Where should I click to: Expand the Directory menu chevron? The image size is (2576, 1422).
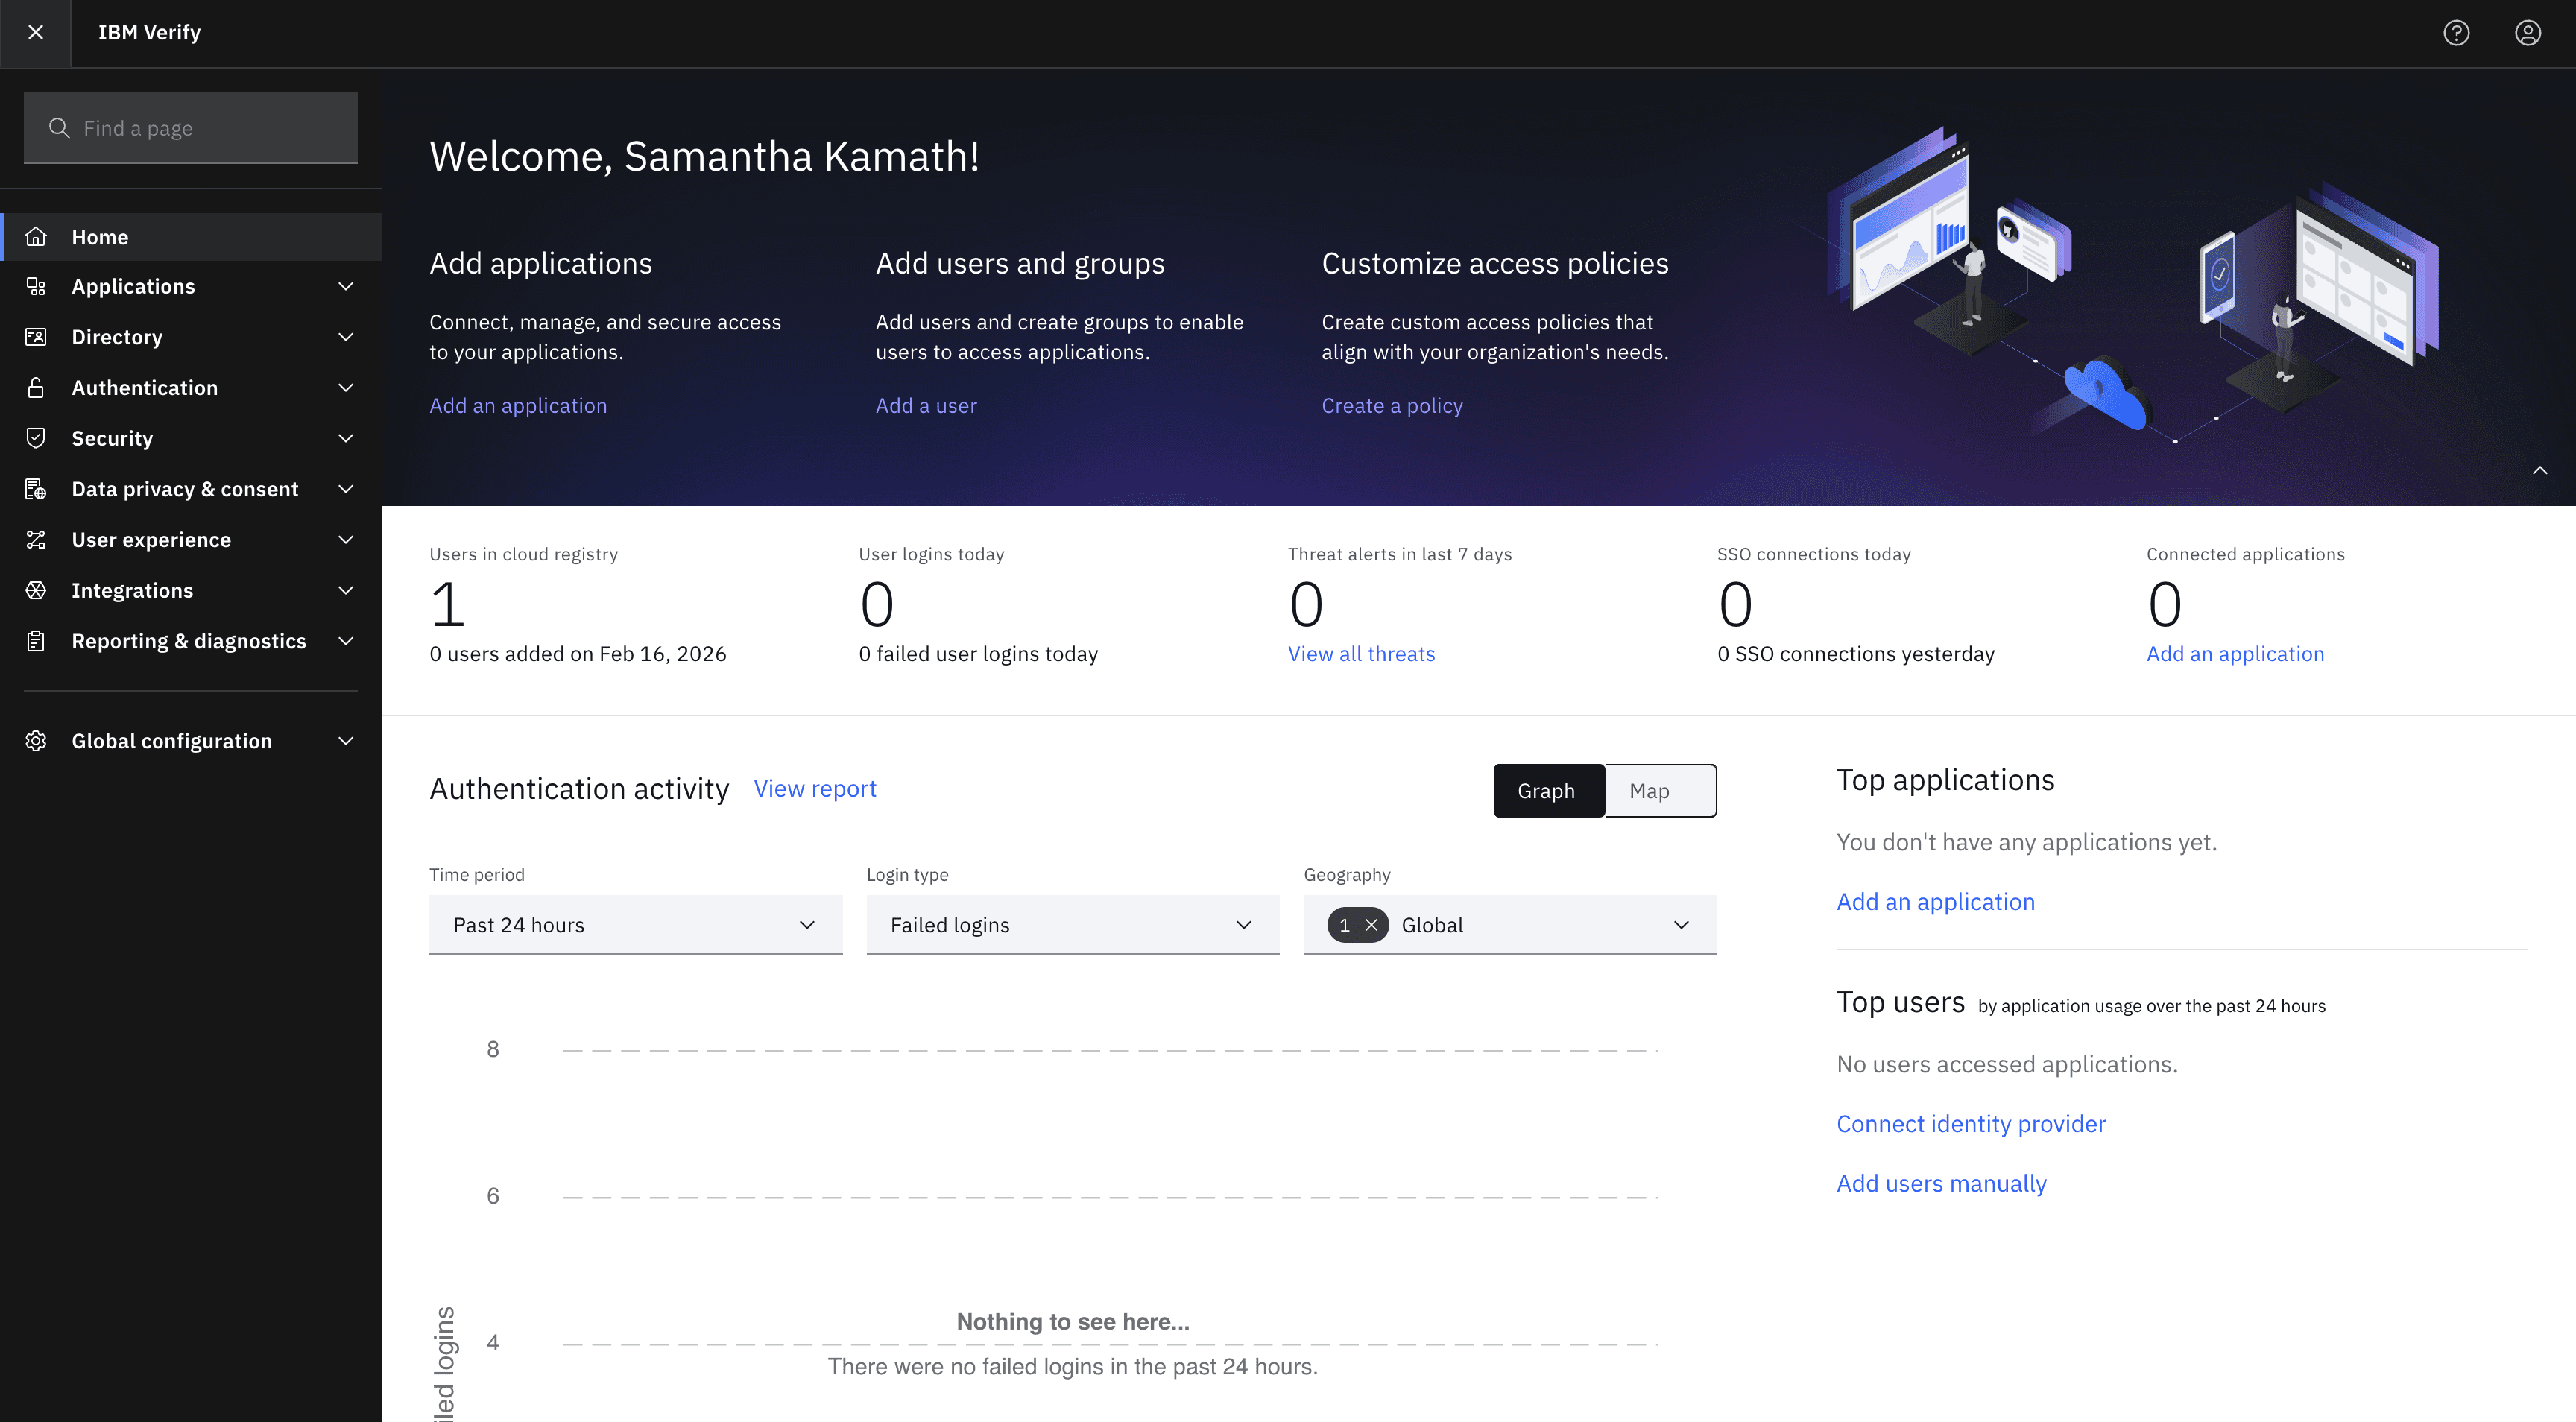click(346, 337)
